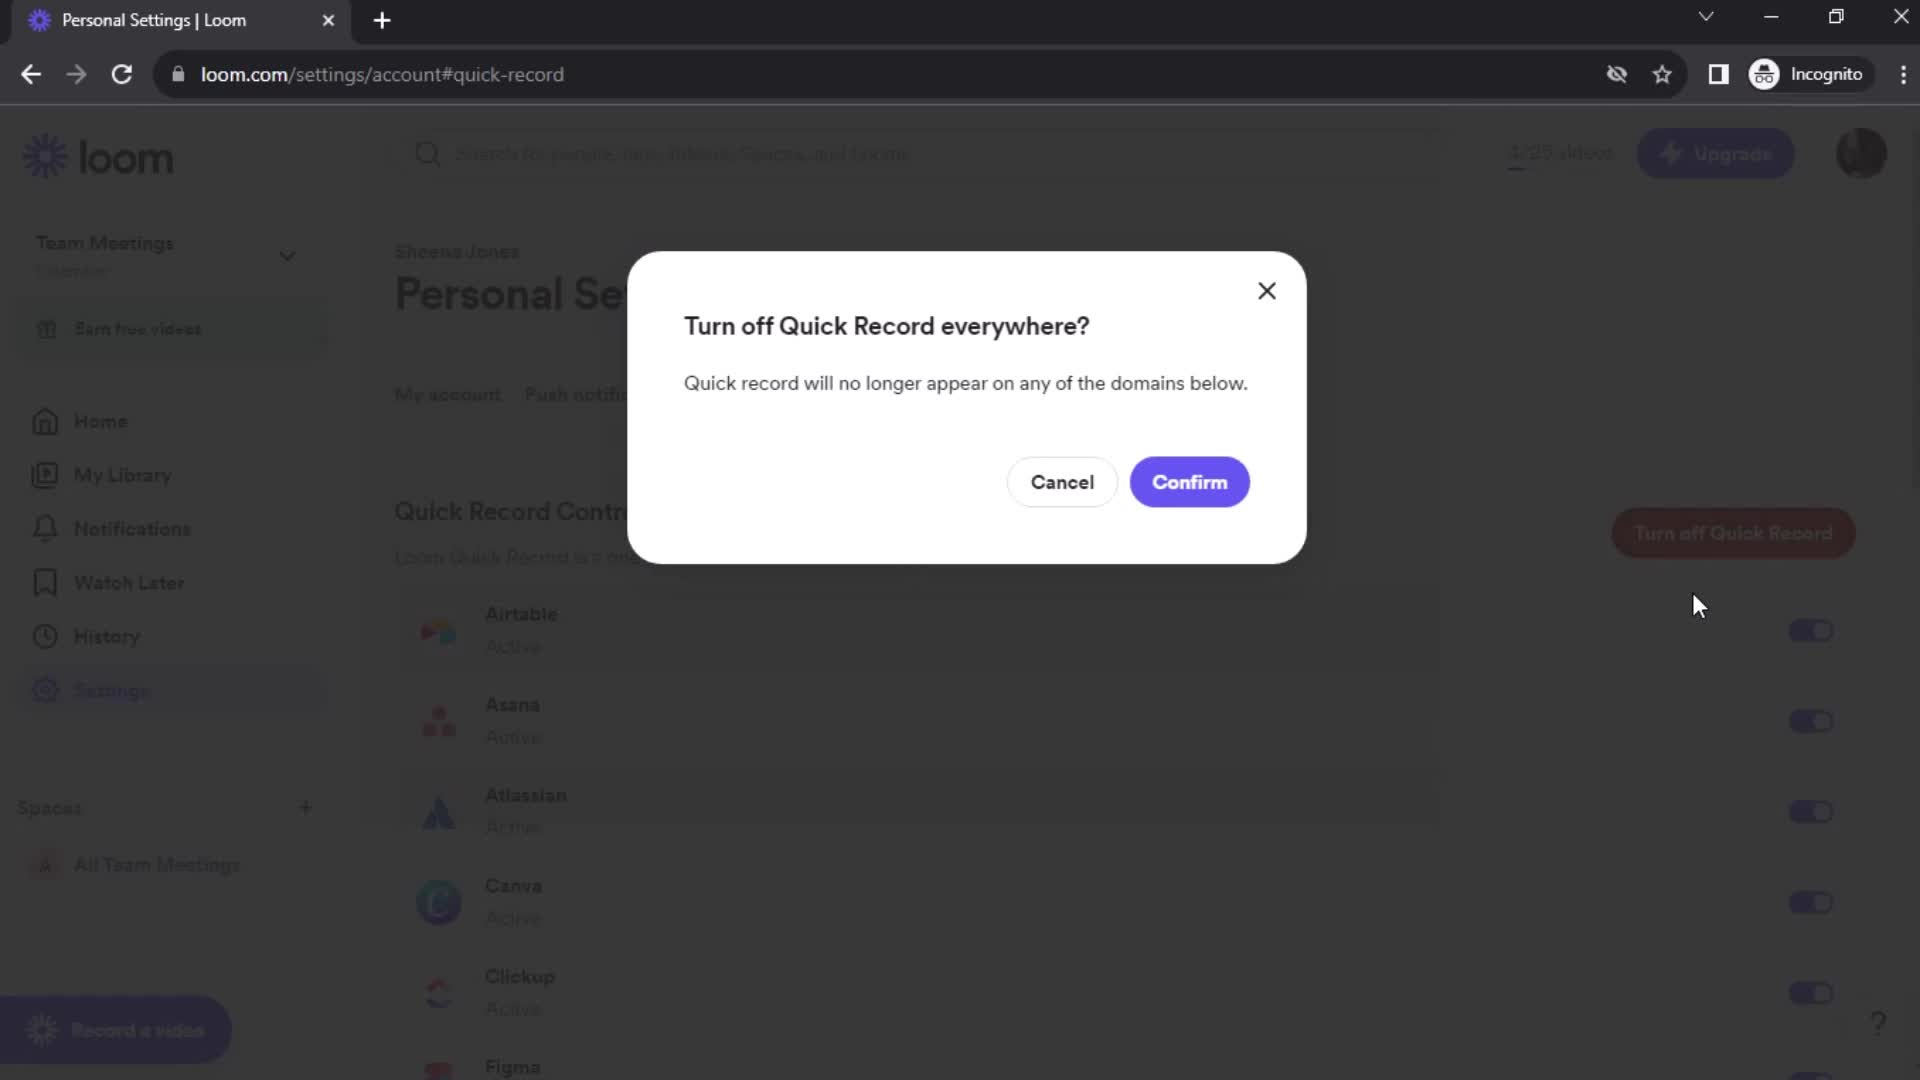Select My account tab in settings
Screen dimensions: 1920x1080
(x=448, y=393)
